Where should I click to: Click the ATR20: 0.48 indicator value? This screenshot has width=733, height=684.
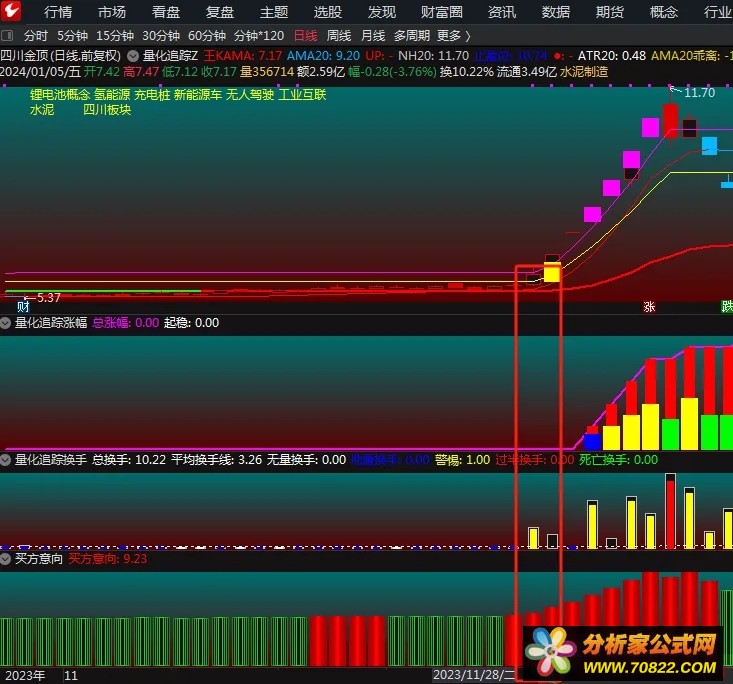[x=612, y=56]
